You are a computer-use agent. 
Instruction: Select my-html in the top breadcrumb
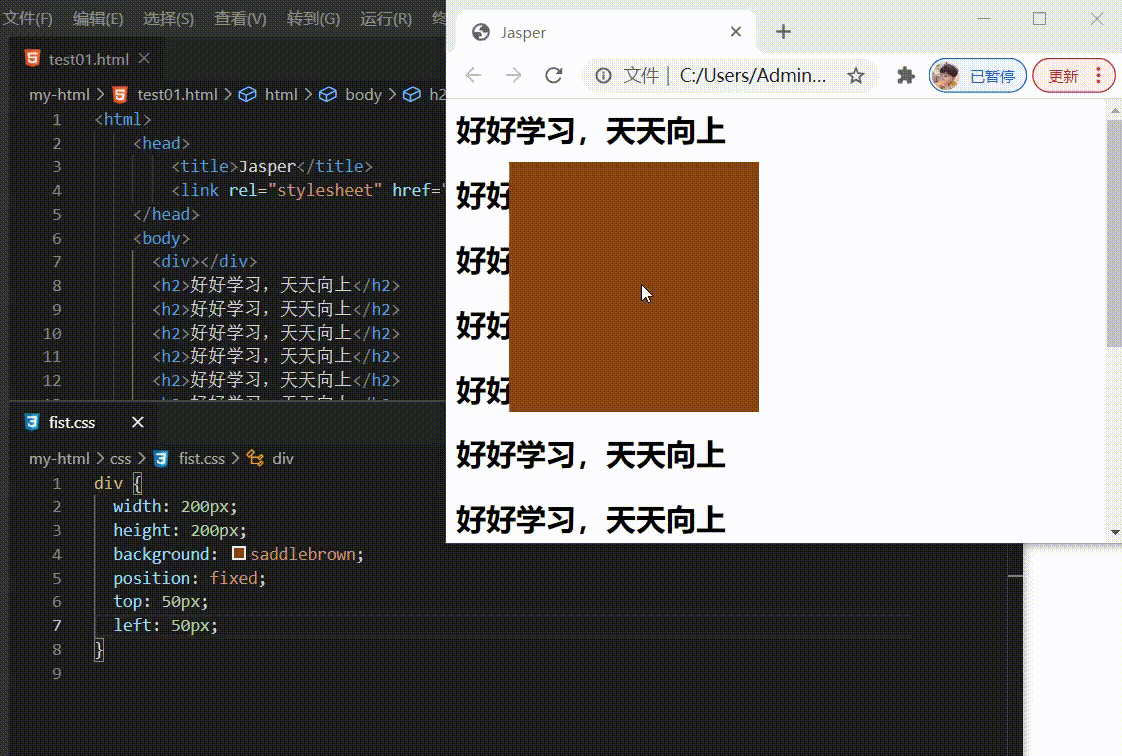pos(59,94)
